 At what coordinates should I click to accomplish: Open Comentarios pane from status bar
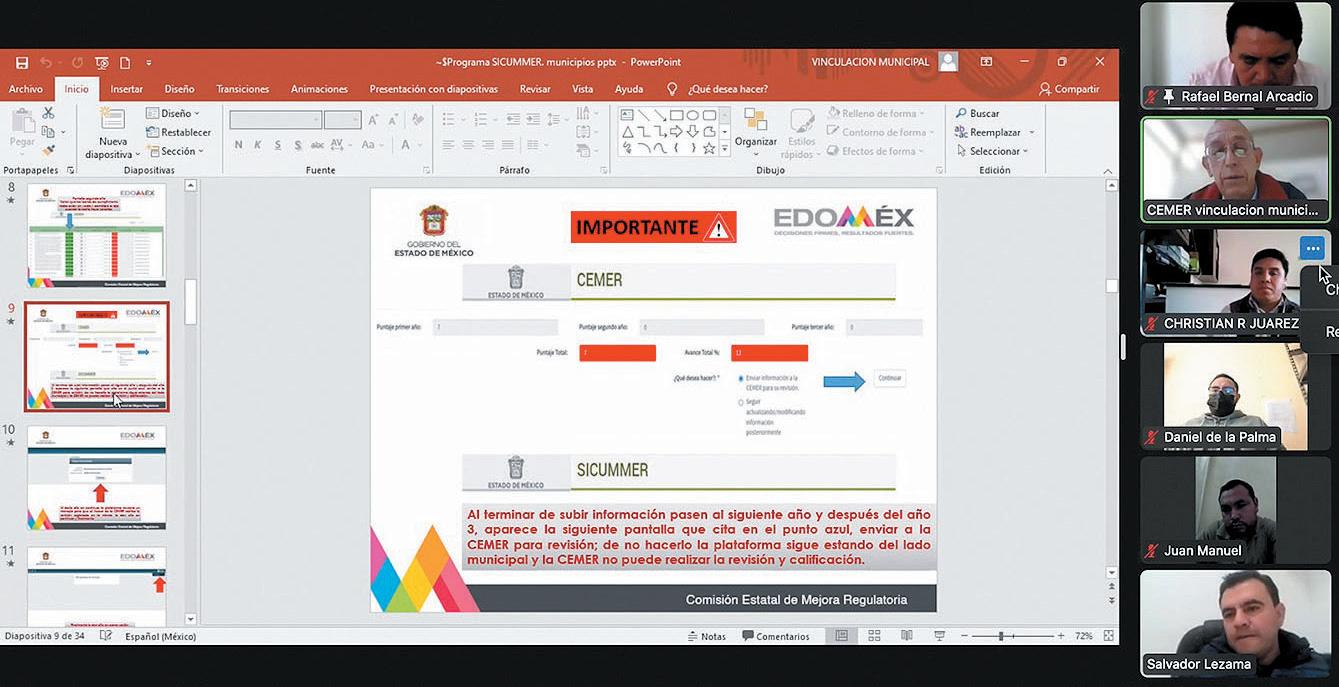point(776,636)
